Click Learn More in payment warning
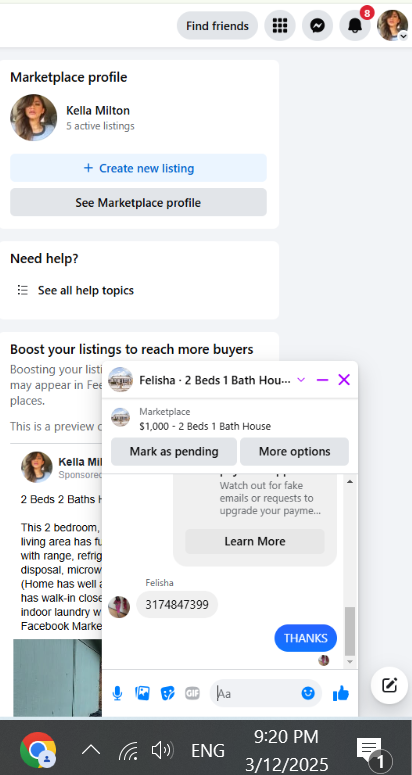This screenshot has height=775, width=412. [x=255, y=541]
